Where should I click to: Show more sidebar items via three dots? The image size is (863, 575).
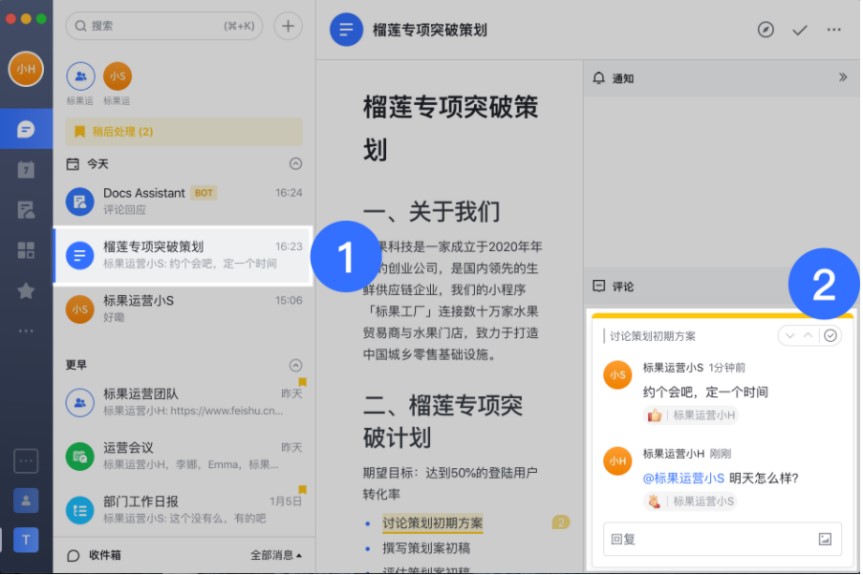point(26,331)
